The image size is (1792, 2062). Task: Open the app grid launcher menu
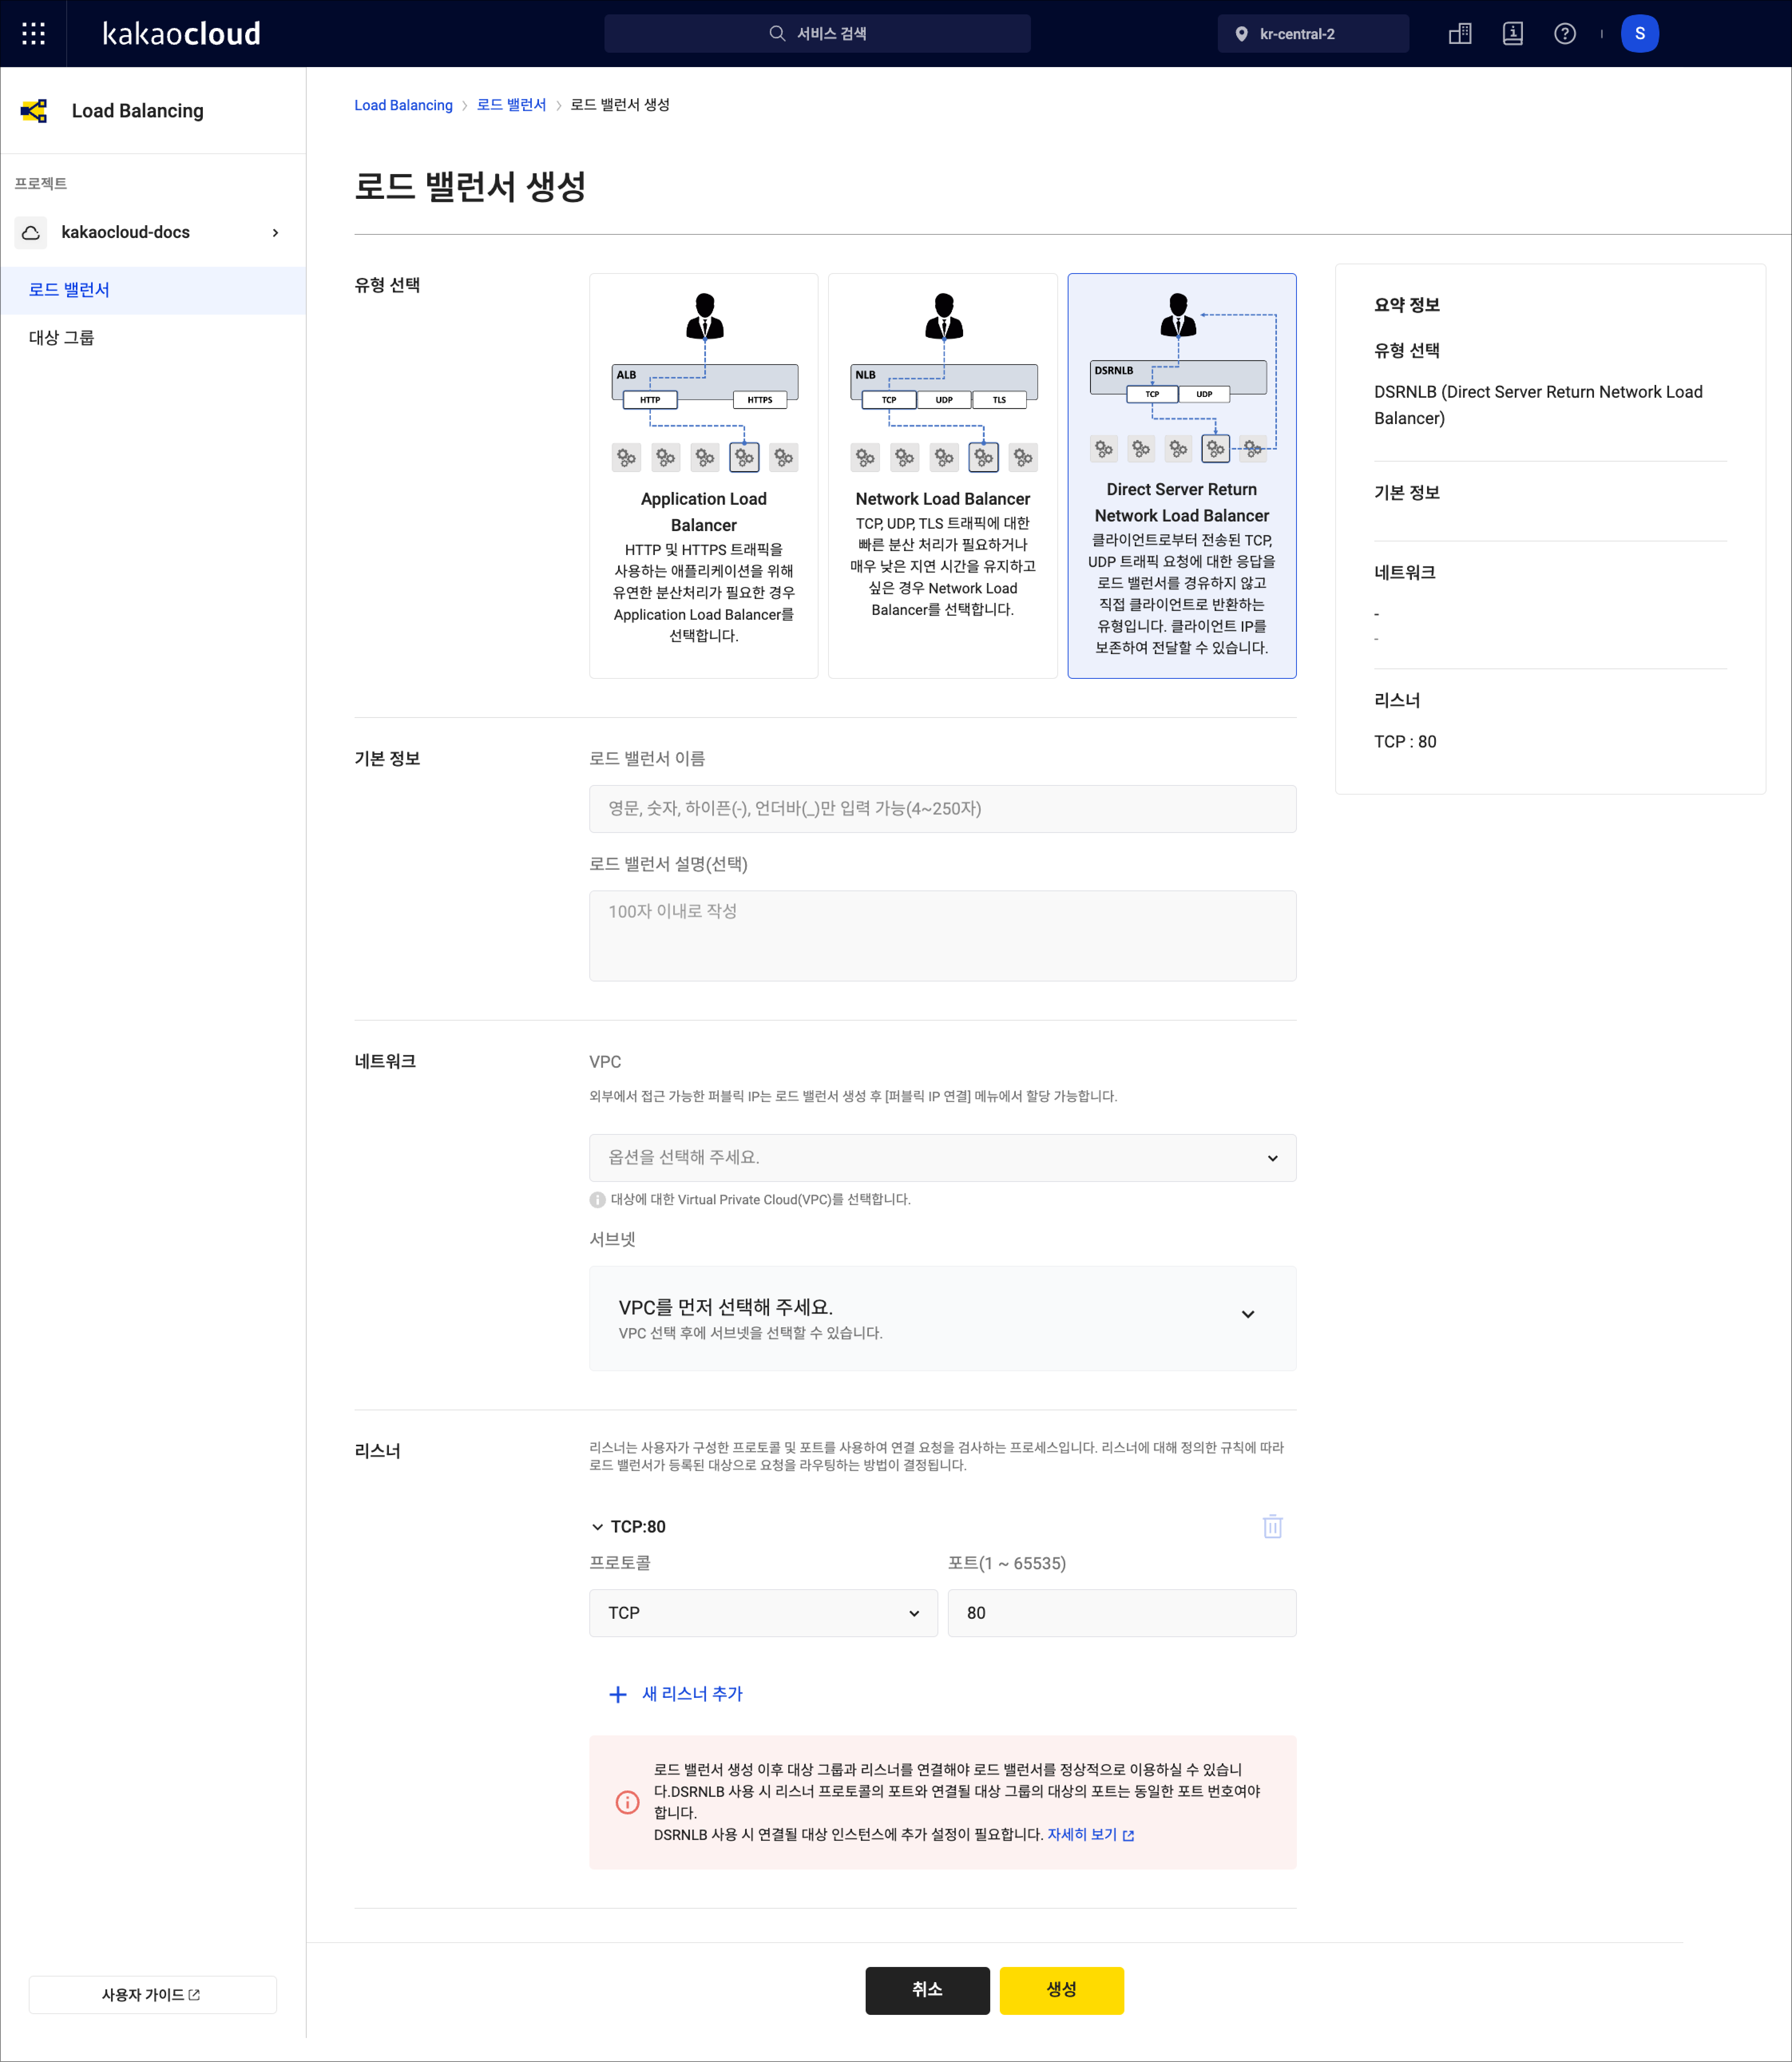click(33, 34)
